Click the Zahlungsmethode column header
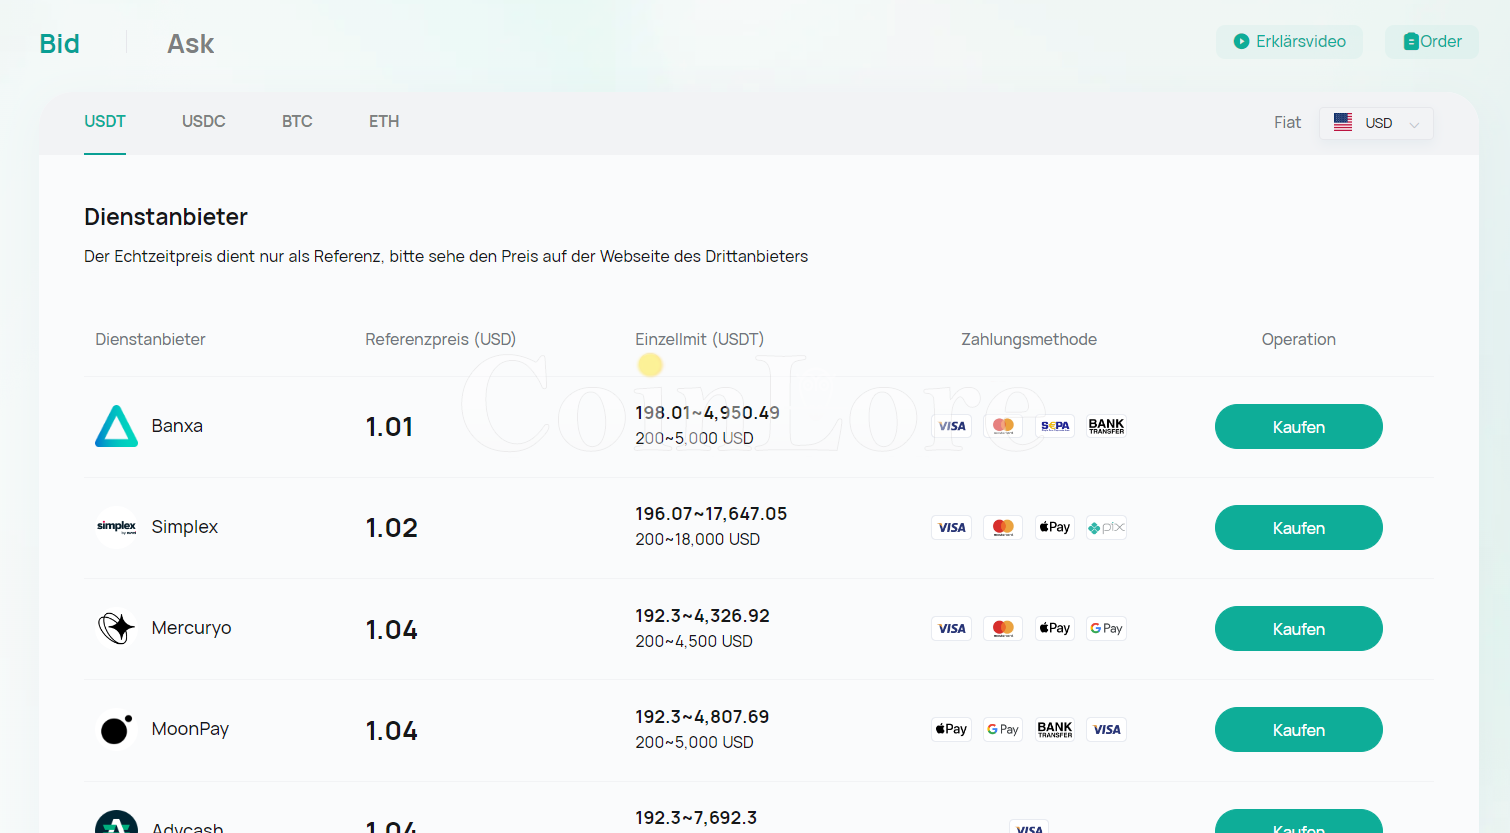The height and width of the screenshot is (833, 1510). pyautogui.click(x=1029, y=340)
